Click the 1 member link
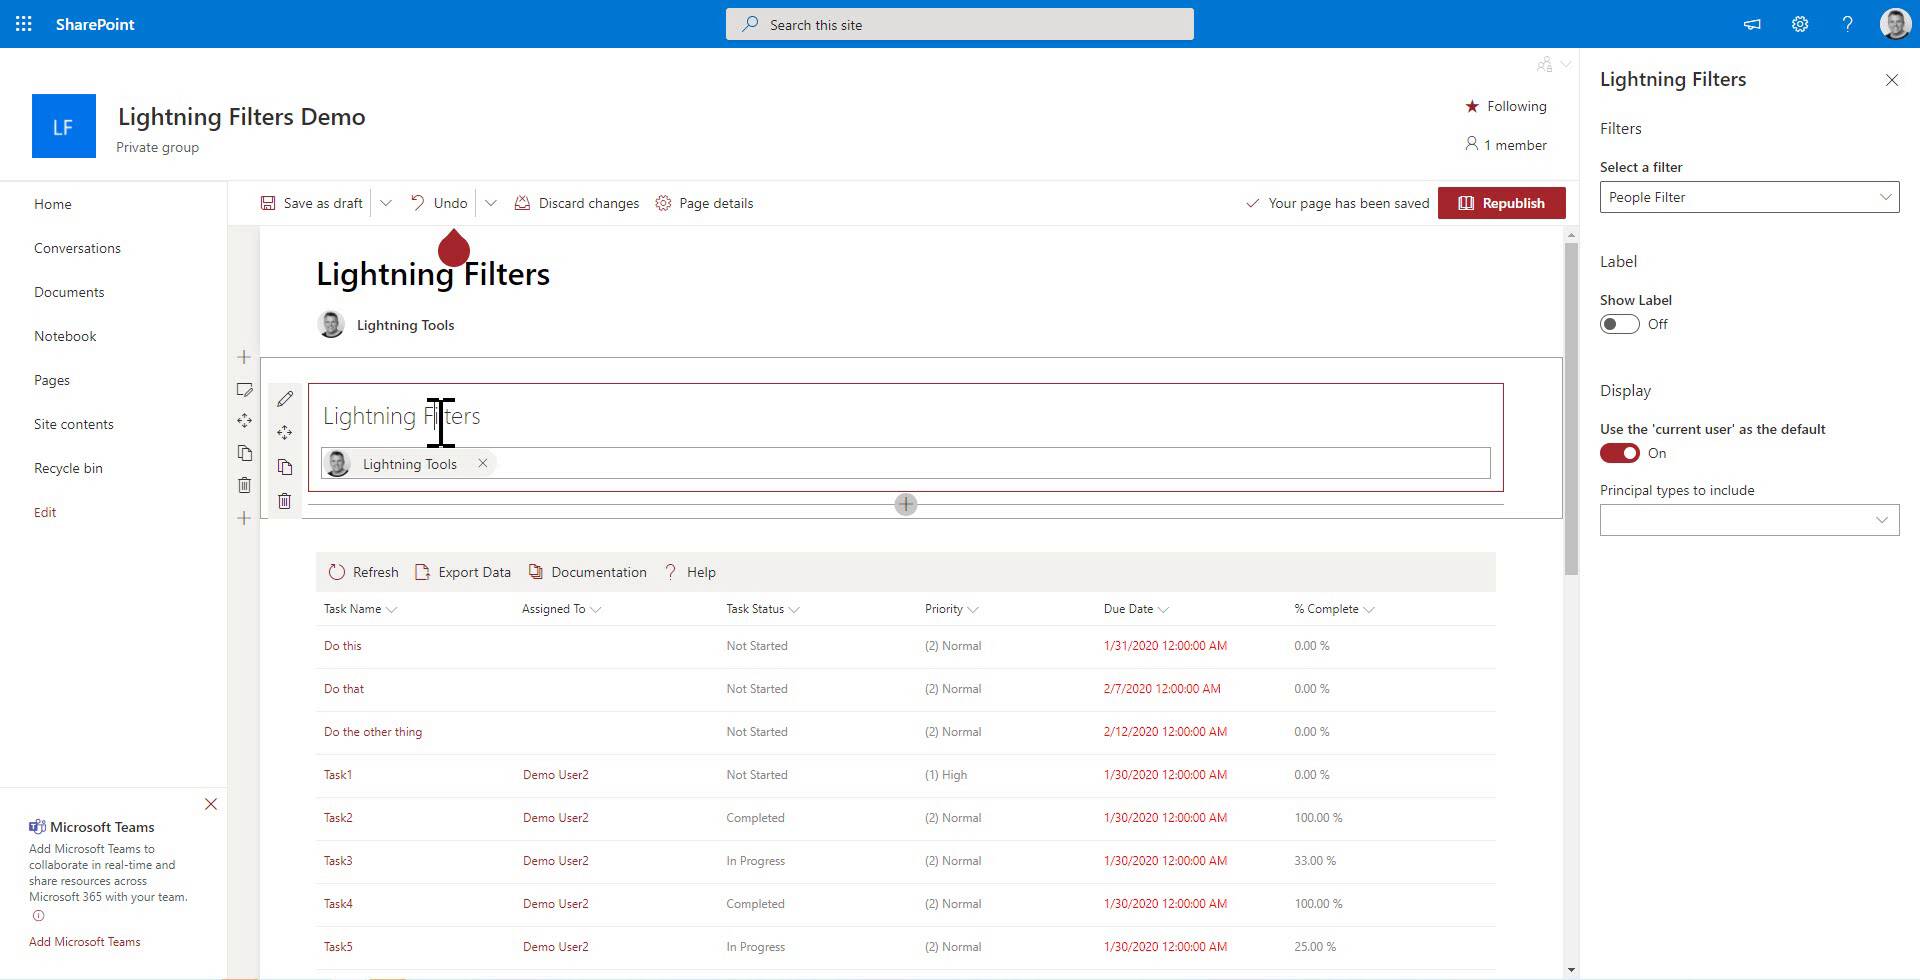 [x=1506, y=145]
